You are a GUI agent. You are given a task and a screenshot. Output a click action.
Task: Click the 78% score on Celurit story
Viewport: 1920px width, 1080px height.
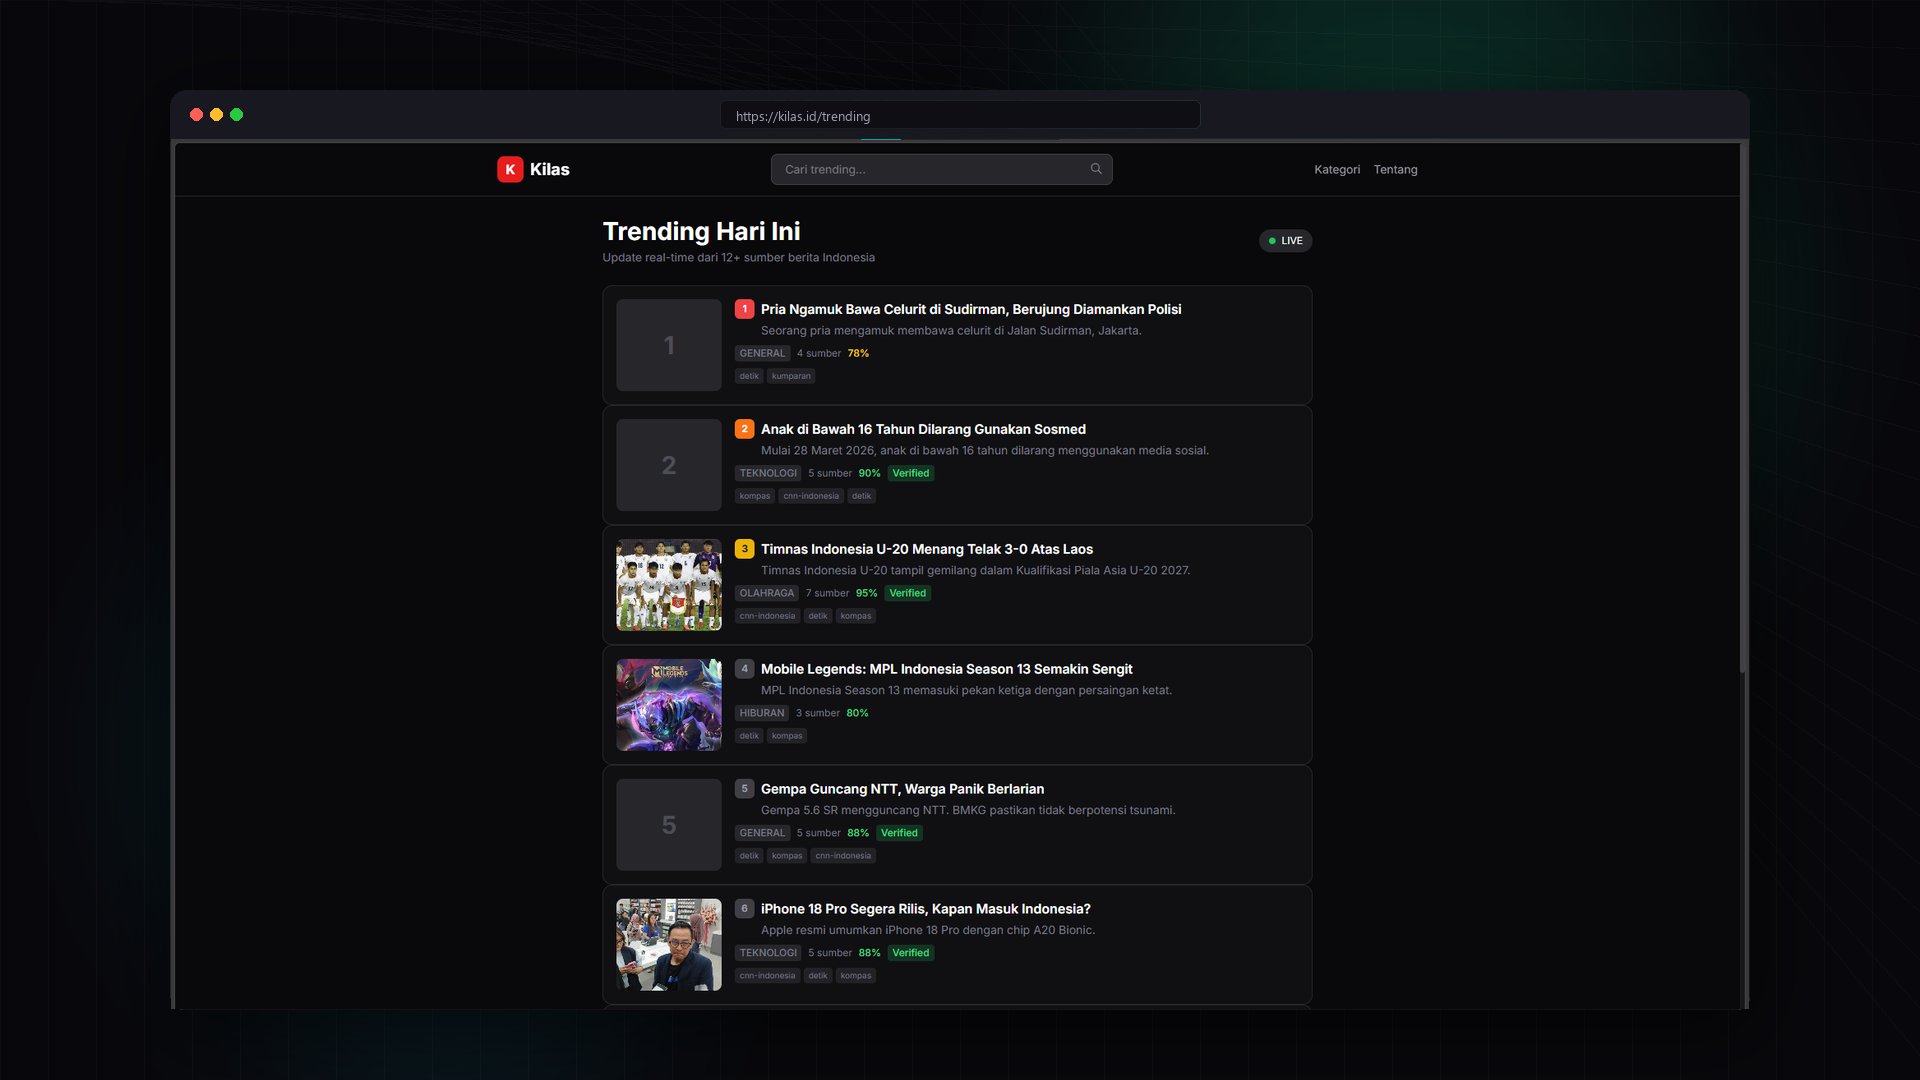coord(858,353)
